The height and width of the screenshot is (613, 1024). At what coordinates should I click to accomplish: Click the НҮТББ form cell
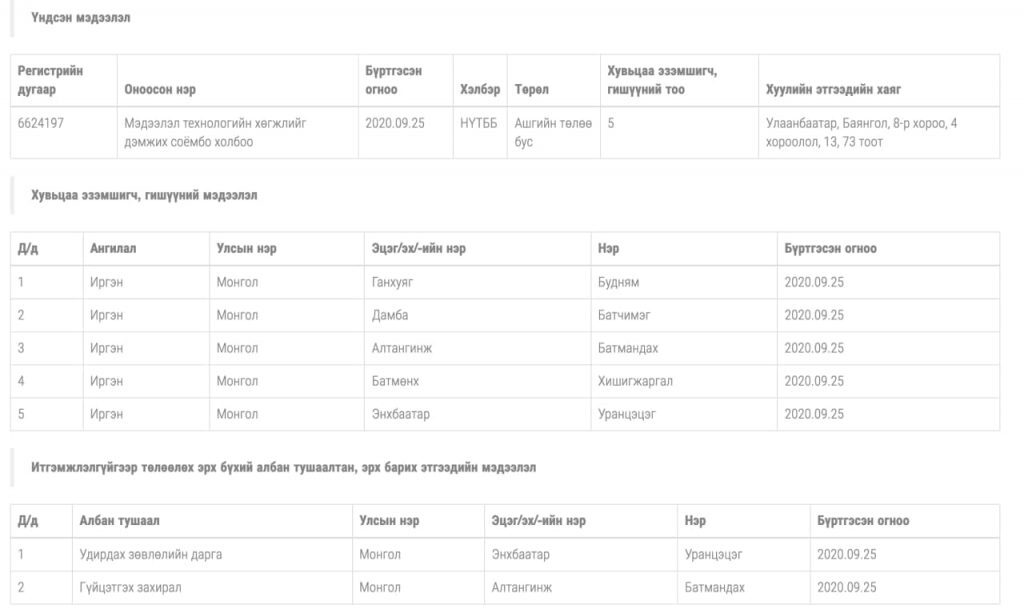478,123
